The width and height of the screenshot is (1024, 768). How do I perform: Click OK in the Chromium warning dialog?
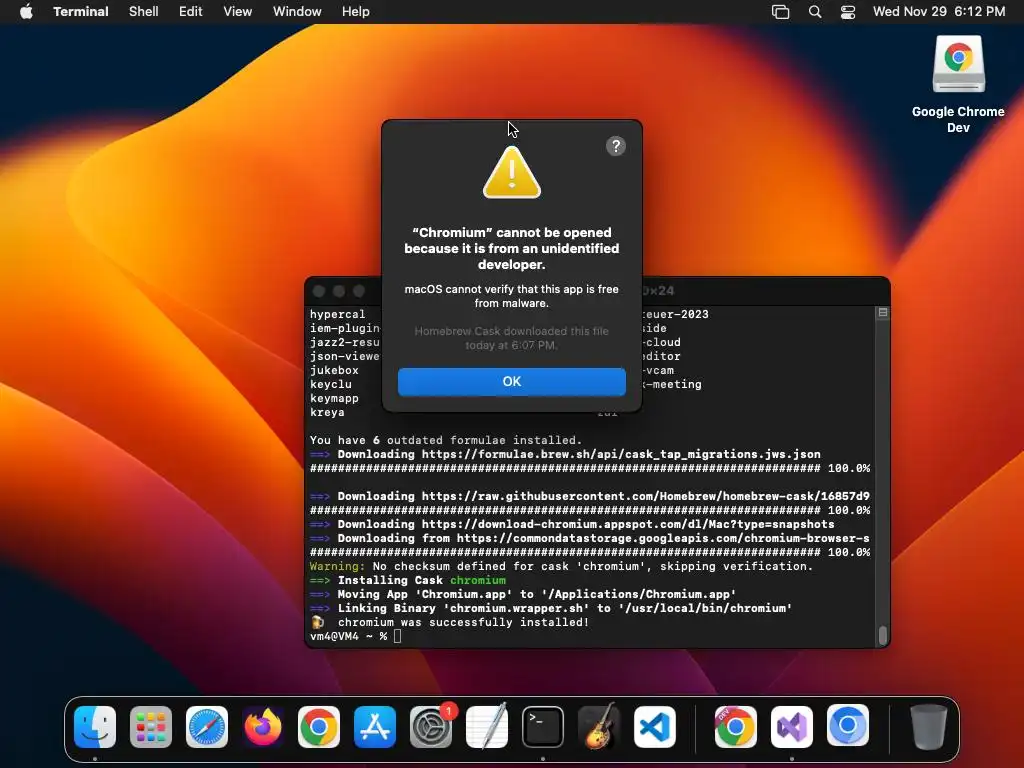(x=511, y=381)
